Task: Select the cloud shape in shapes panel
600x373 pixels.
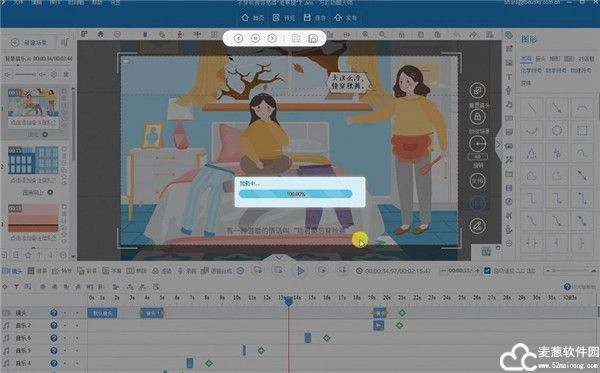Action: click(x=532, y=176)
